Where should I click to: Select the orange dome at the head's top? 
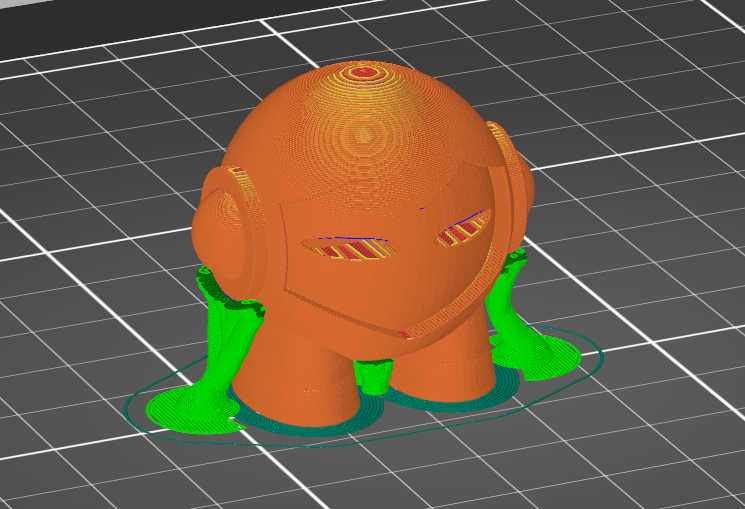366,138
